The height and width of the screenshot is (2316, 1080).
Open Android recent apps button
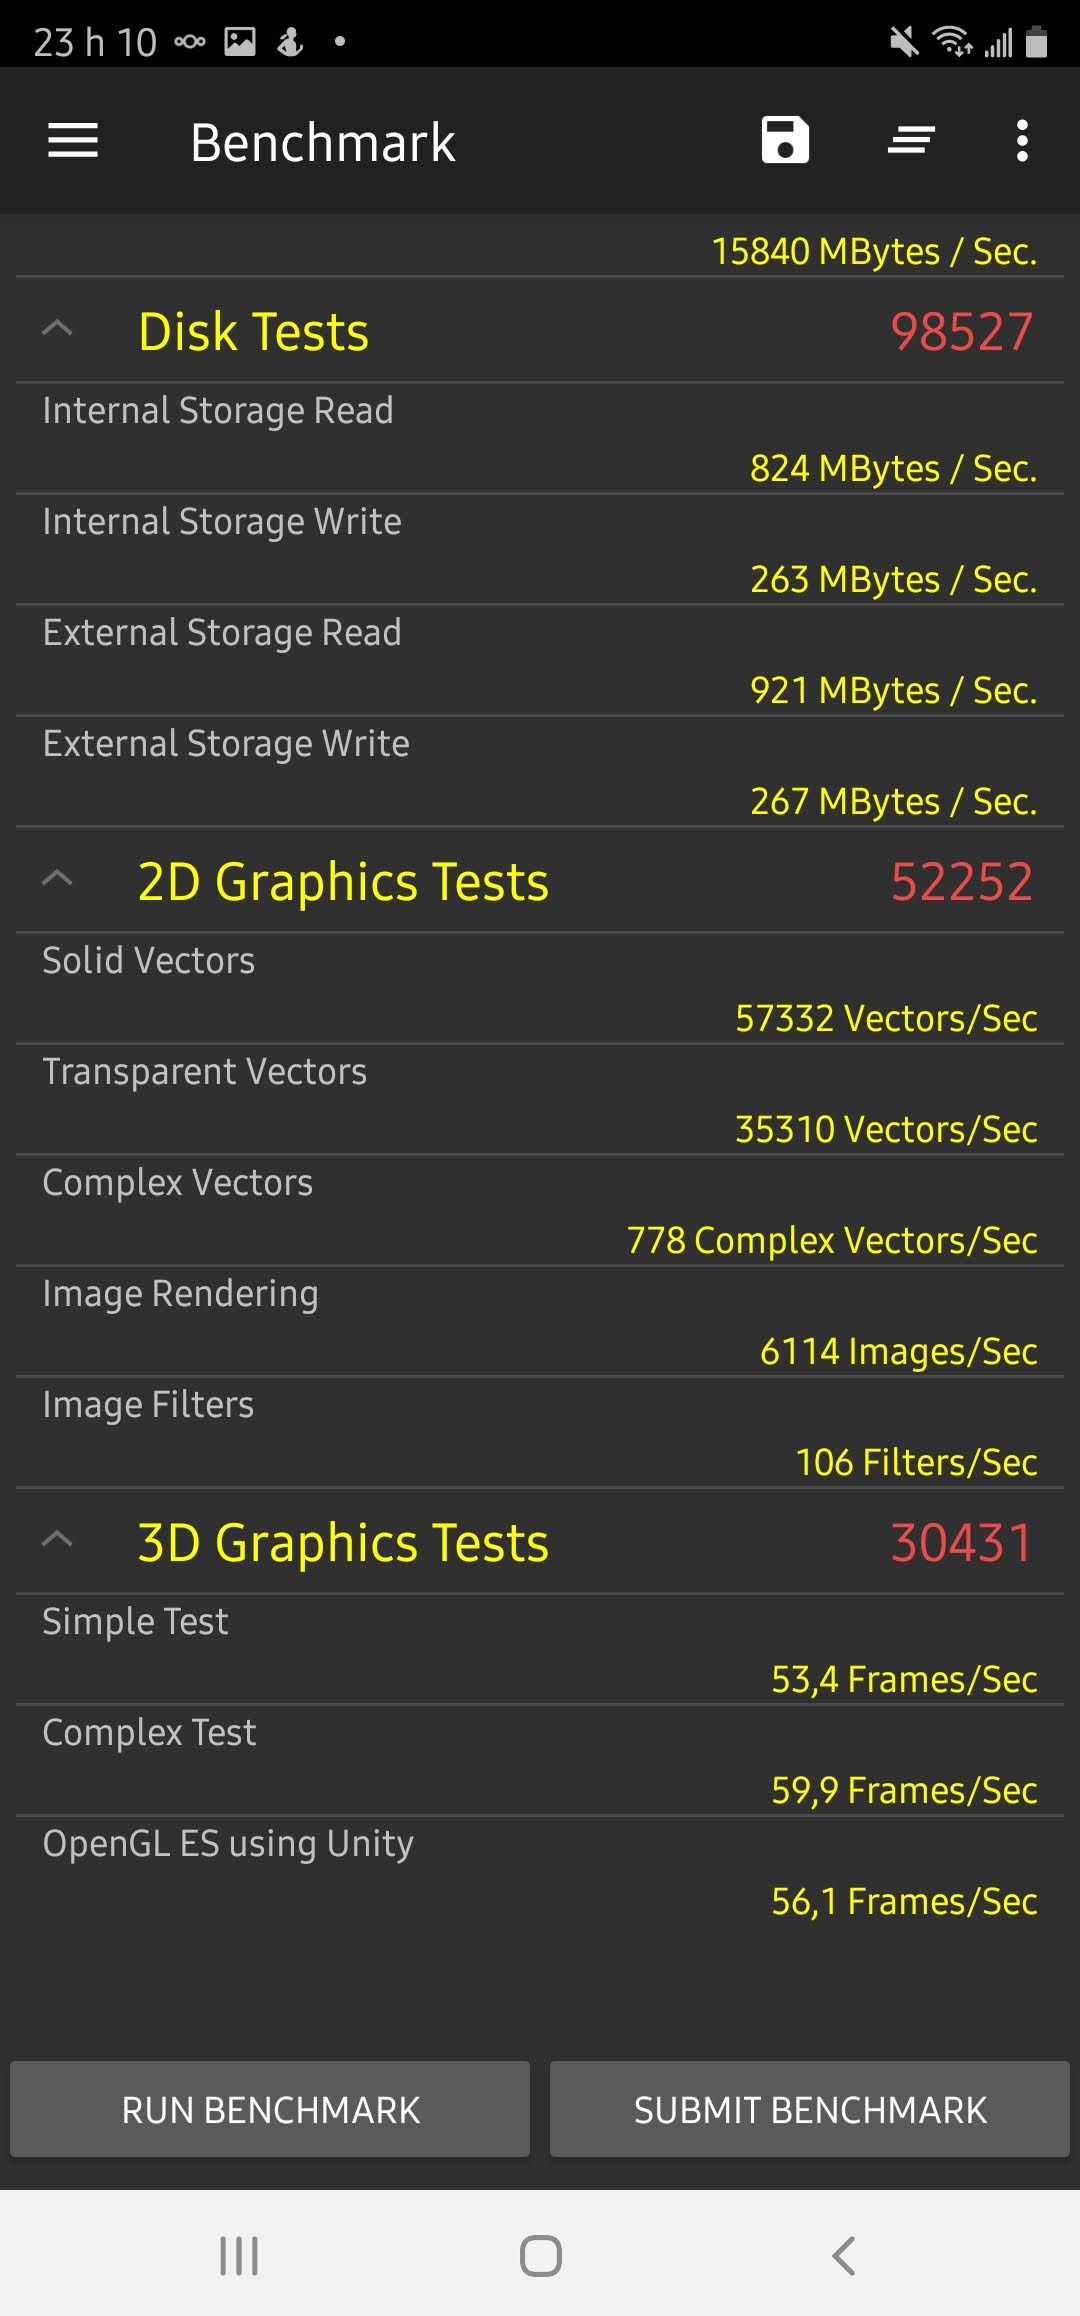point(239,2255)
